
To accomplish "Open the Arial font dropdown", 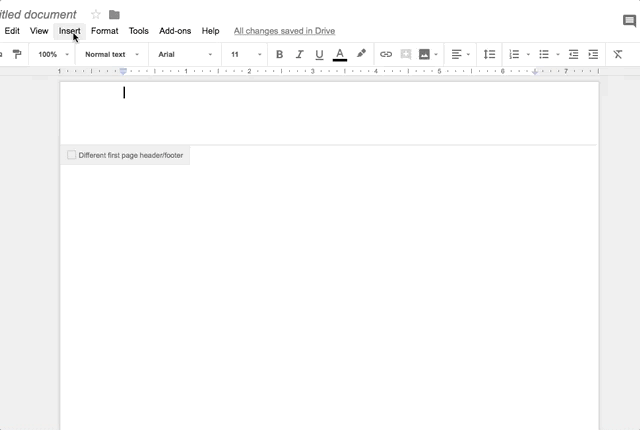I will pos(185,54).
